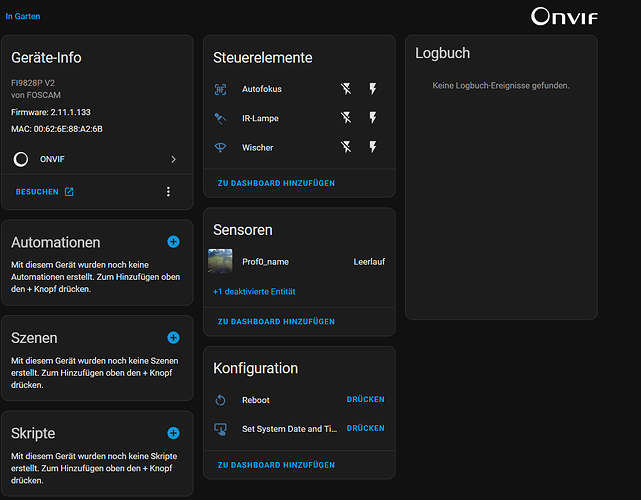Click the Automationen card heading
The width and height of the screenshot is (641, 500).
(56, 242)
